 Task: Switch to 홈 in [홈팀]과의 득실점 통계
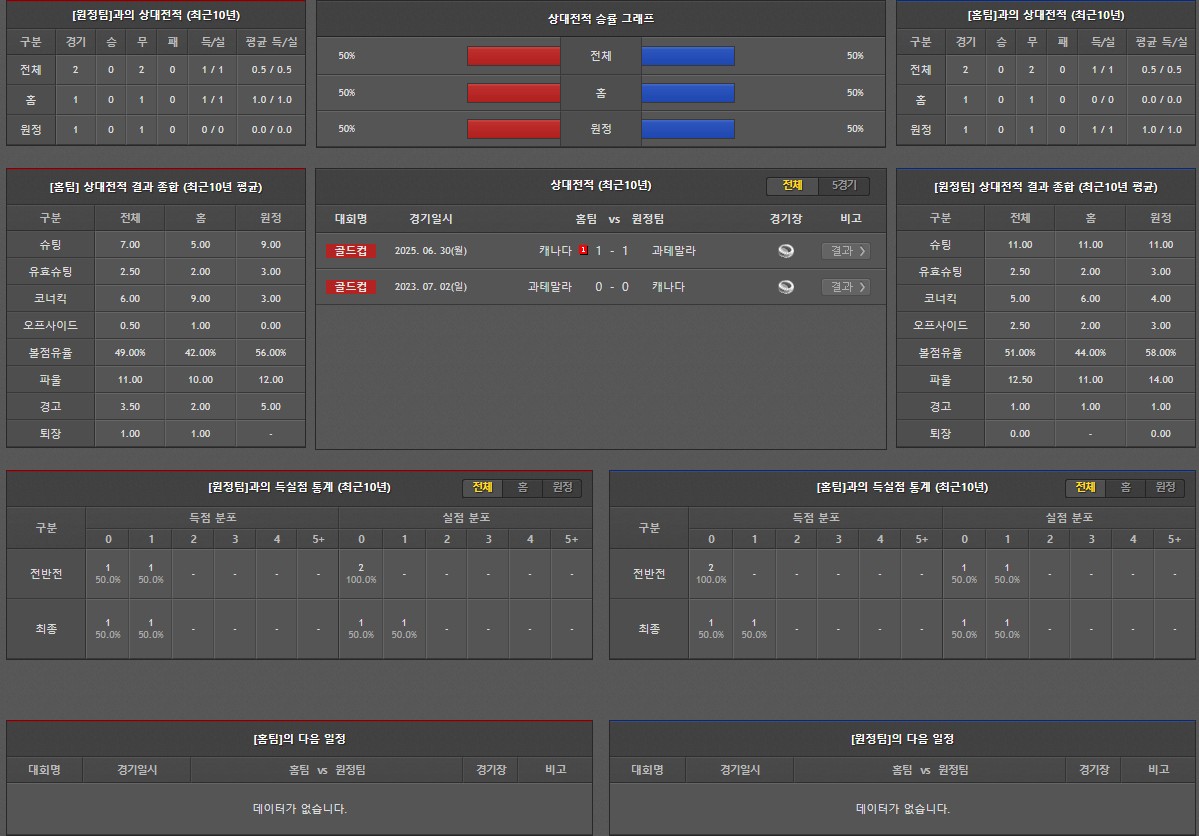[1125, 487]
